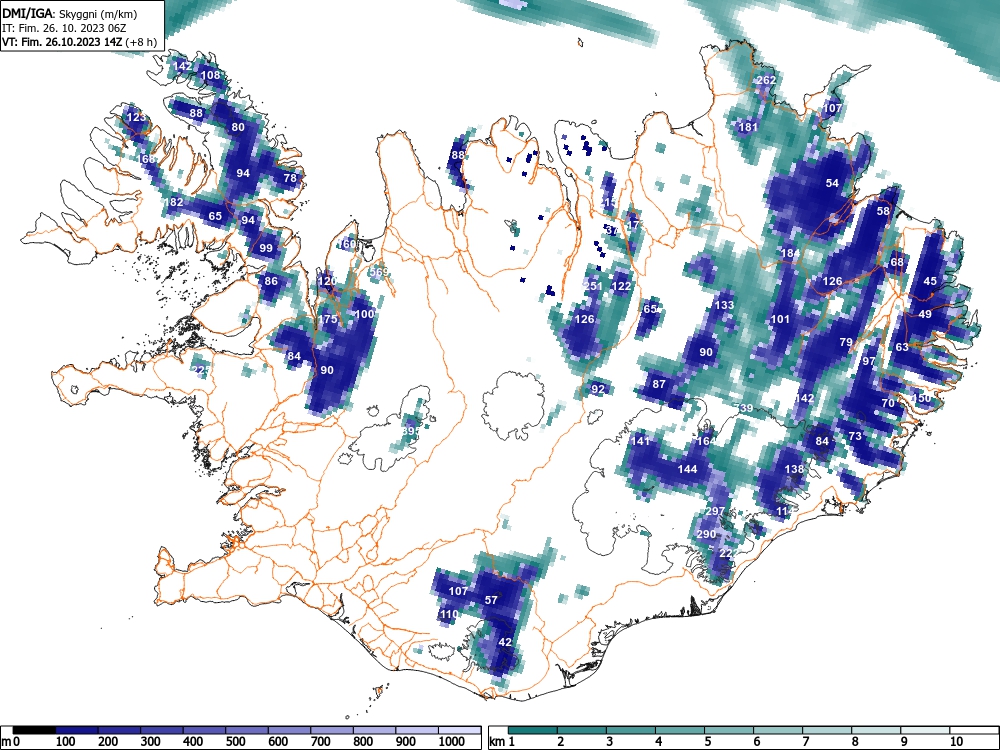Screen dimensions: 1000x750
Task: Click the legend swatch between 500 and 600 m
Action: pos(247,730)
